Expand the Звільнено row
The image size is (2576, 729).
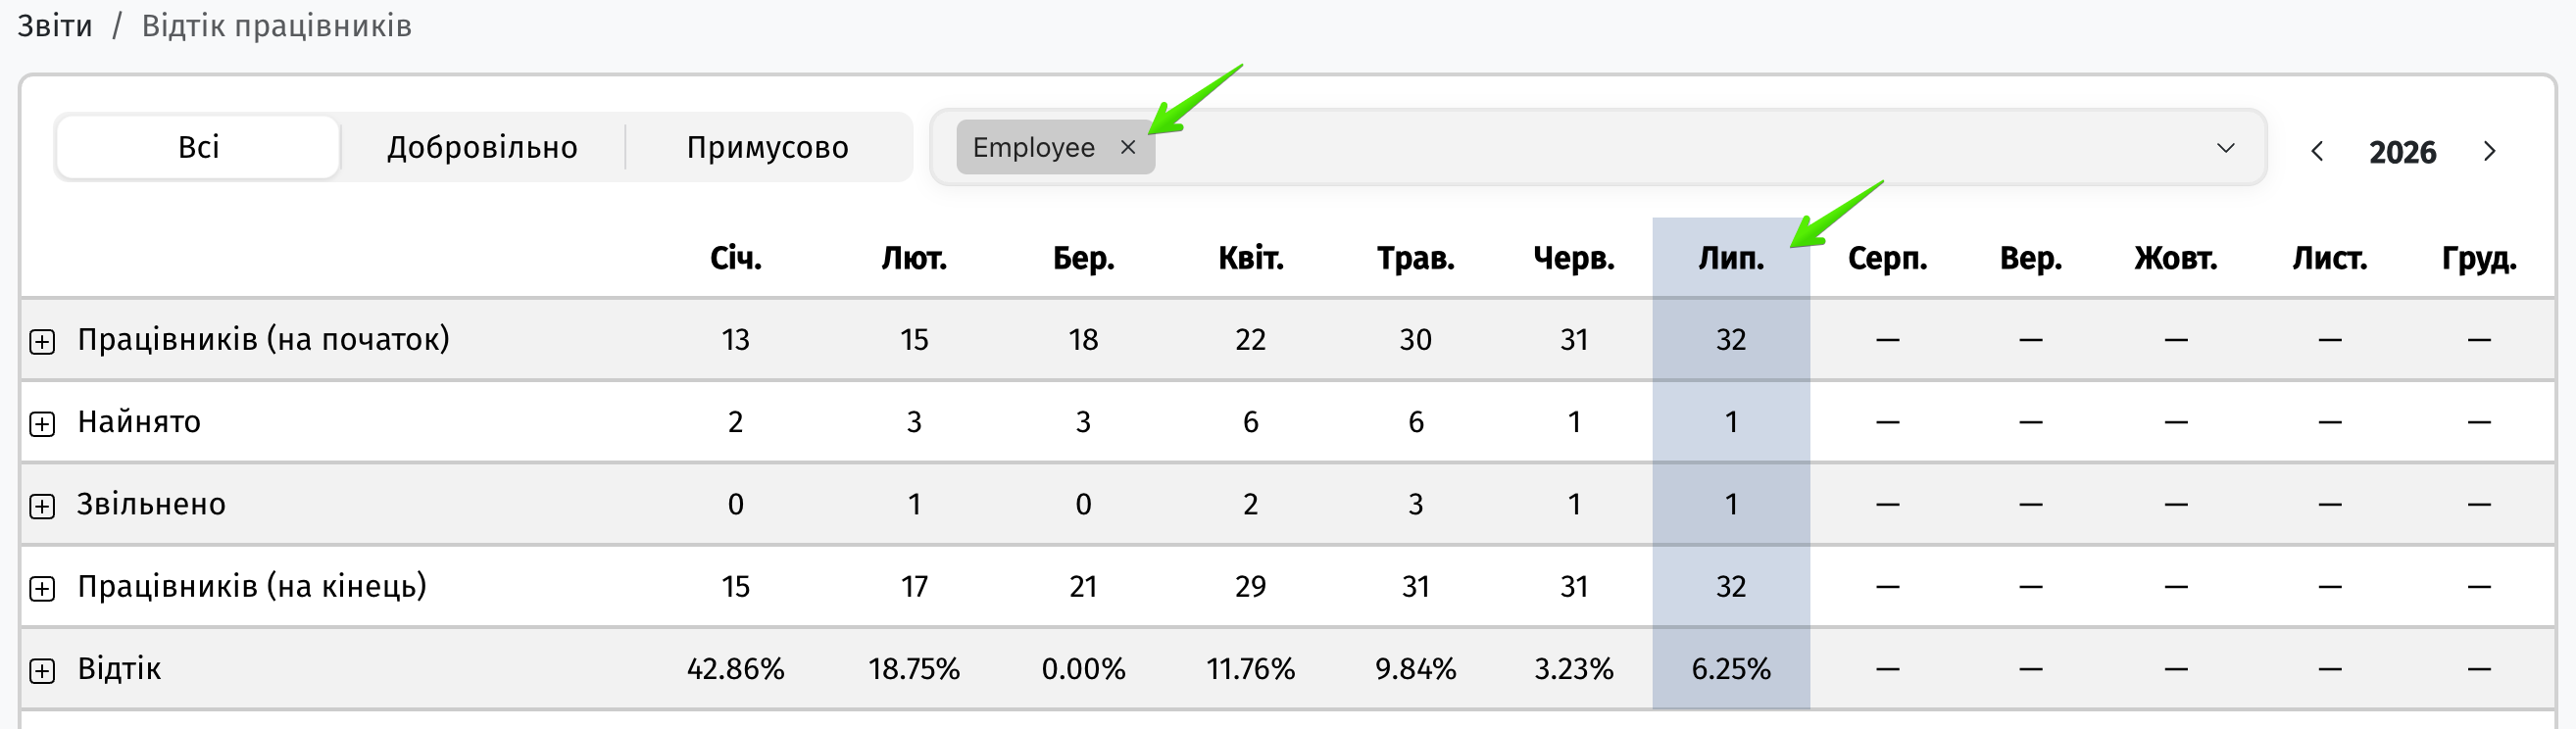[x=42, y=506]
